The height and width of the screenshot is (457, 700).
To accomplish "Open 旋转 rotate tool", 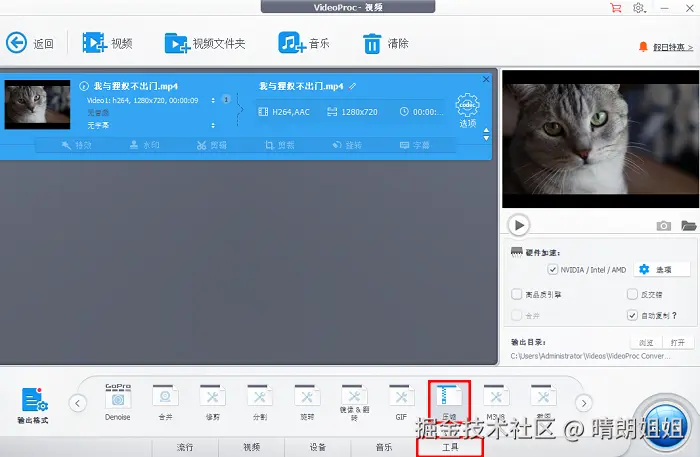I will [347, 145].
